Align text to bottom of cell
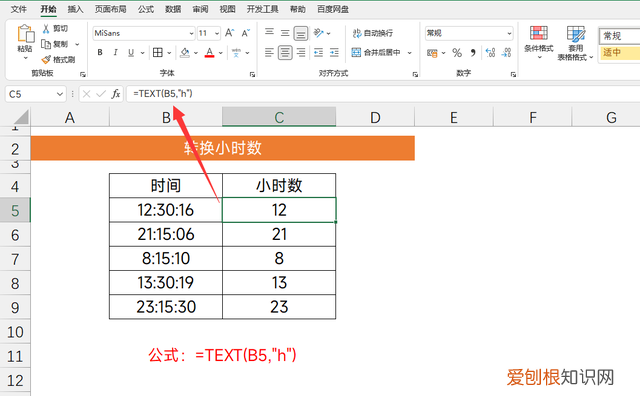 pyautogui.click(x=301, y=33)
